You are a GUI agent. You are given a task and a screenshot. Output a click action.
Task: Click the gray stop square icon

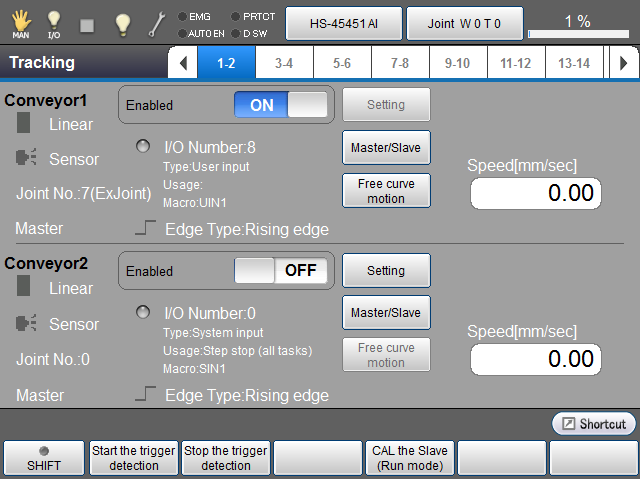point(87,24)
